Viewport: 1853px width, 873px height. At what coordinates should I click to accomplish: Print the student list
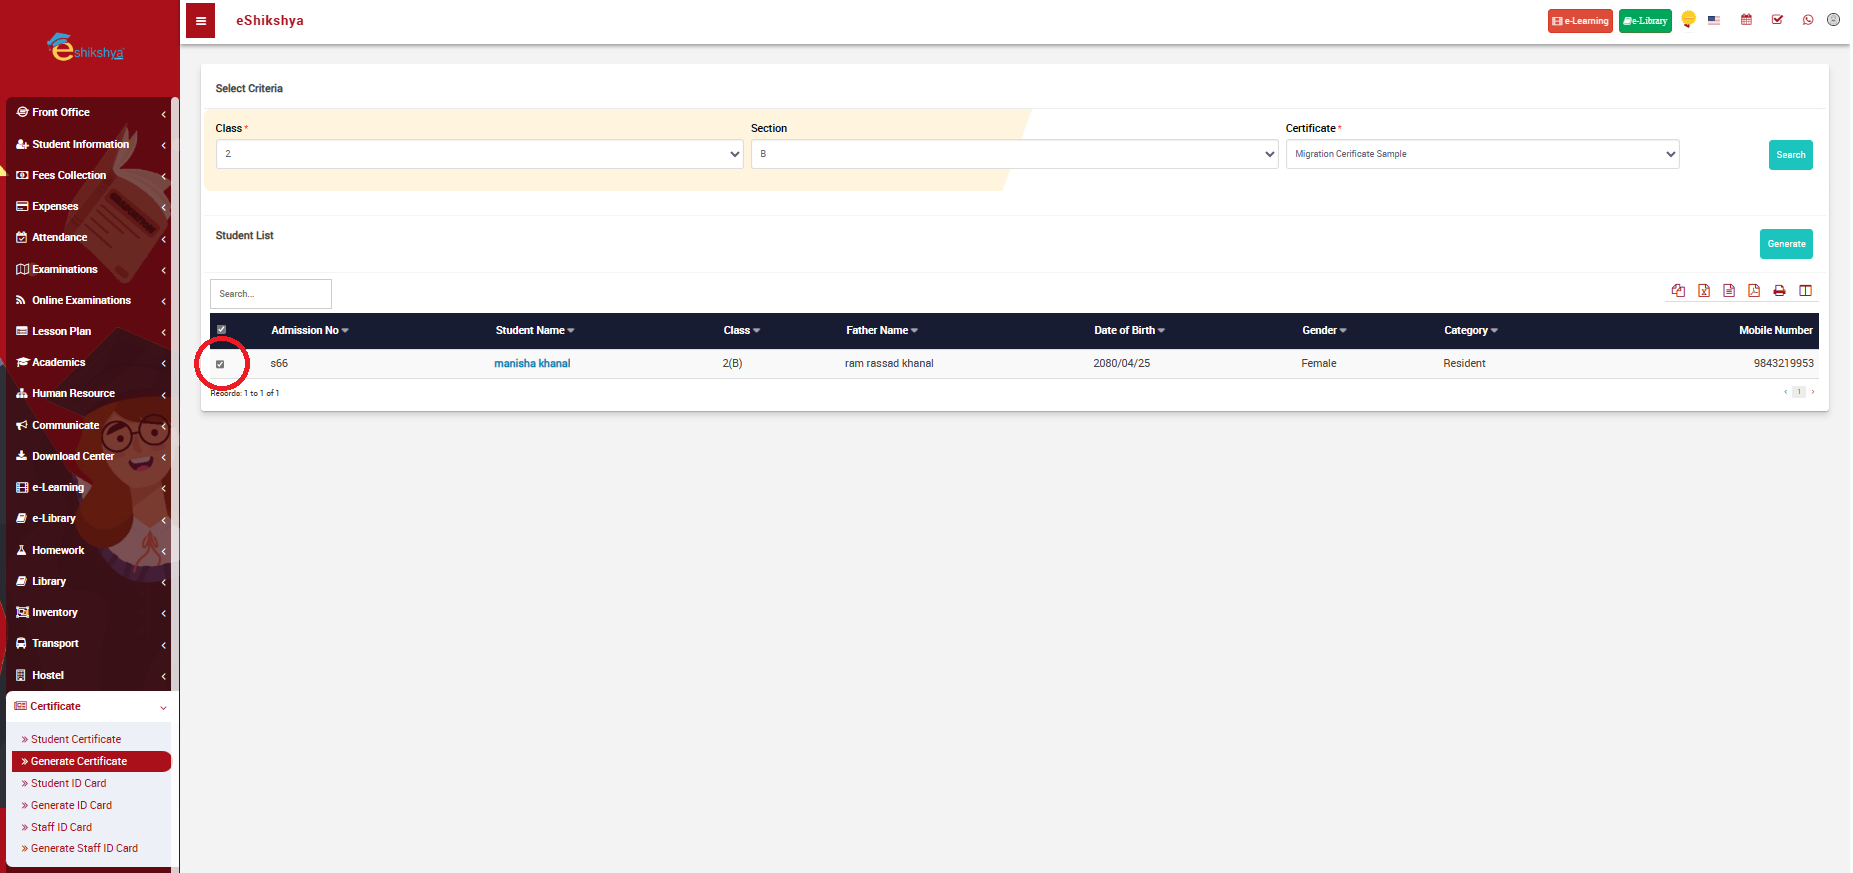tap(1779, 291)
